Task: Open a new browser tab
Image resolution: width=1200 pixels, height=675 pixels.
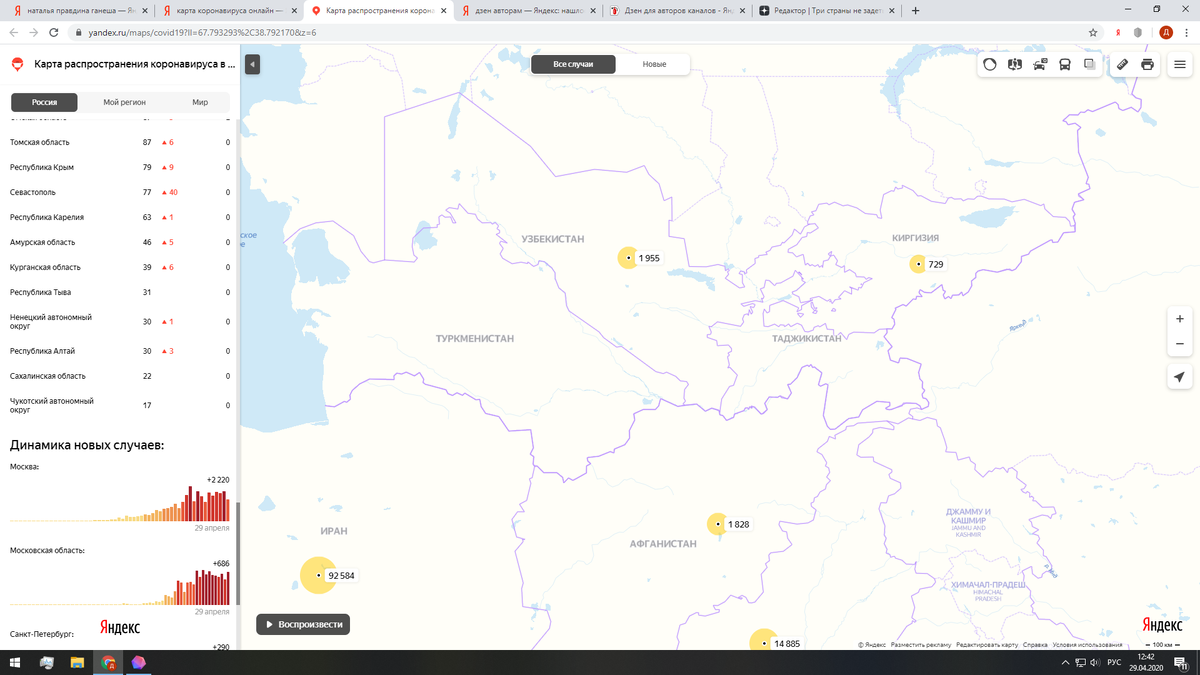Action: point(916,10)
